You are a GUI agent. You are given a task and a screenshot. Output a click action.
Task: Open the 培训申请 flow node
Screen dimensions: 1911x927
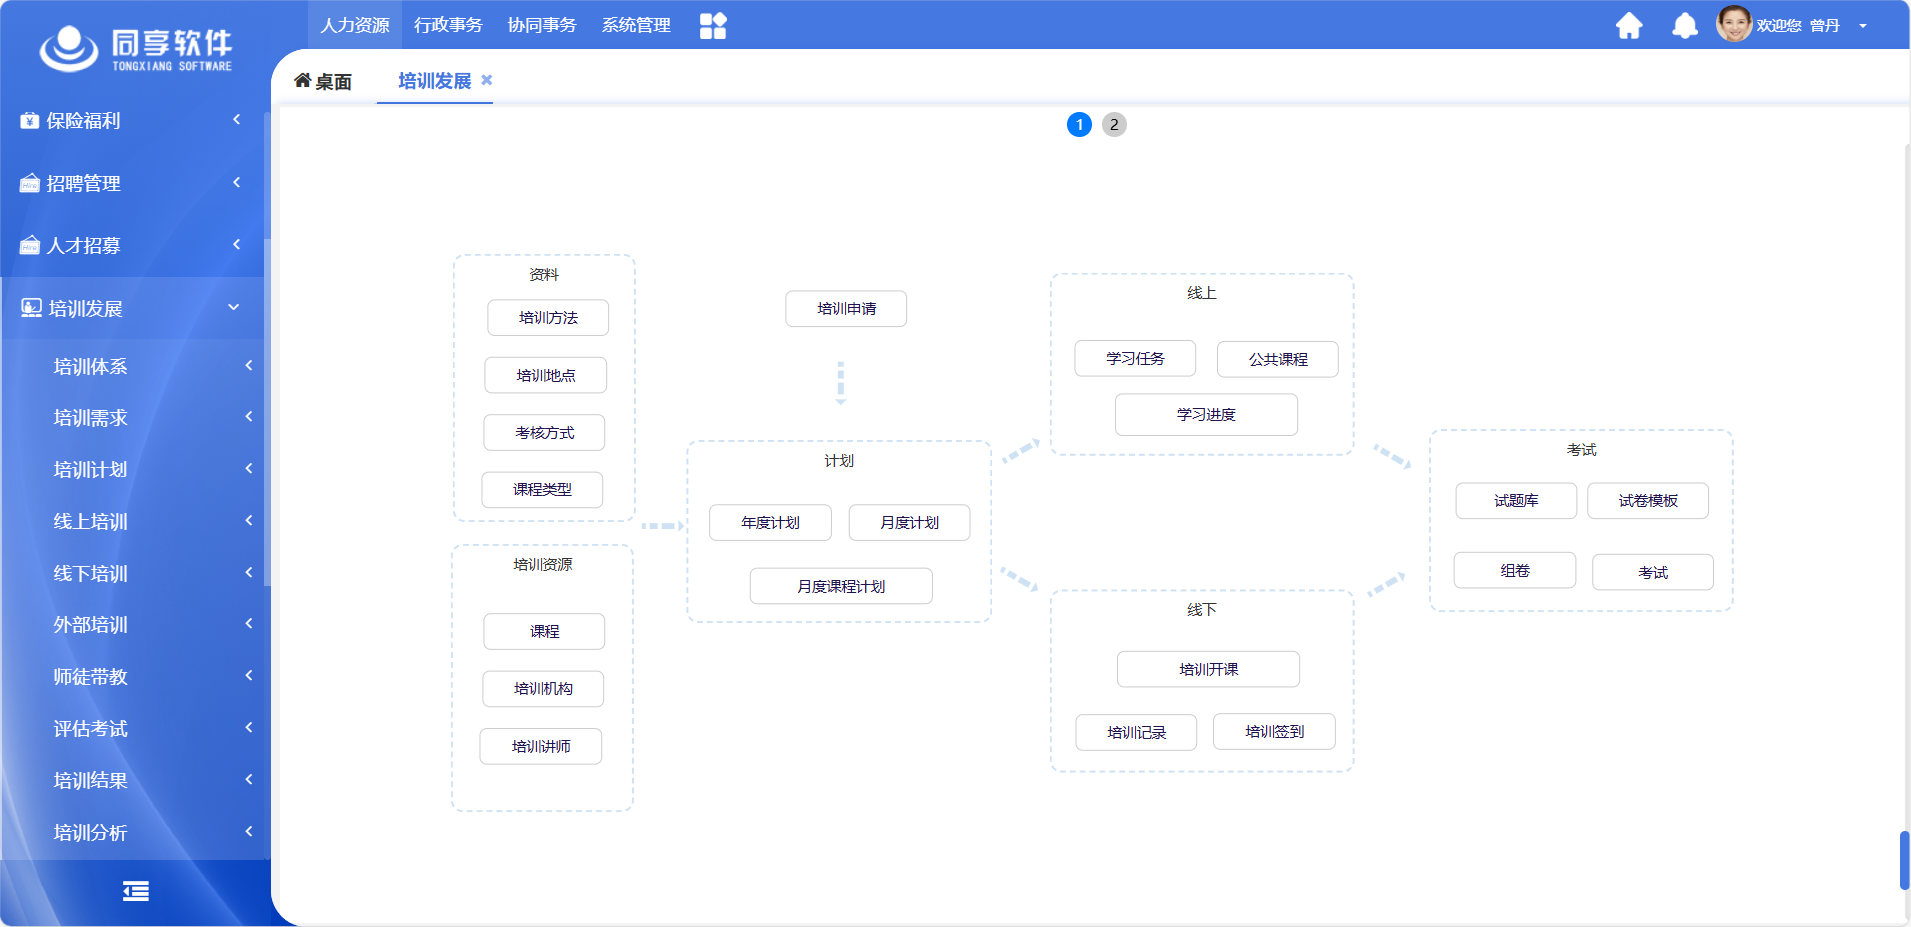(846, 309)
